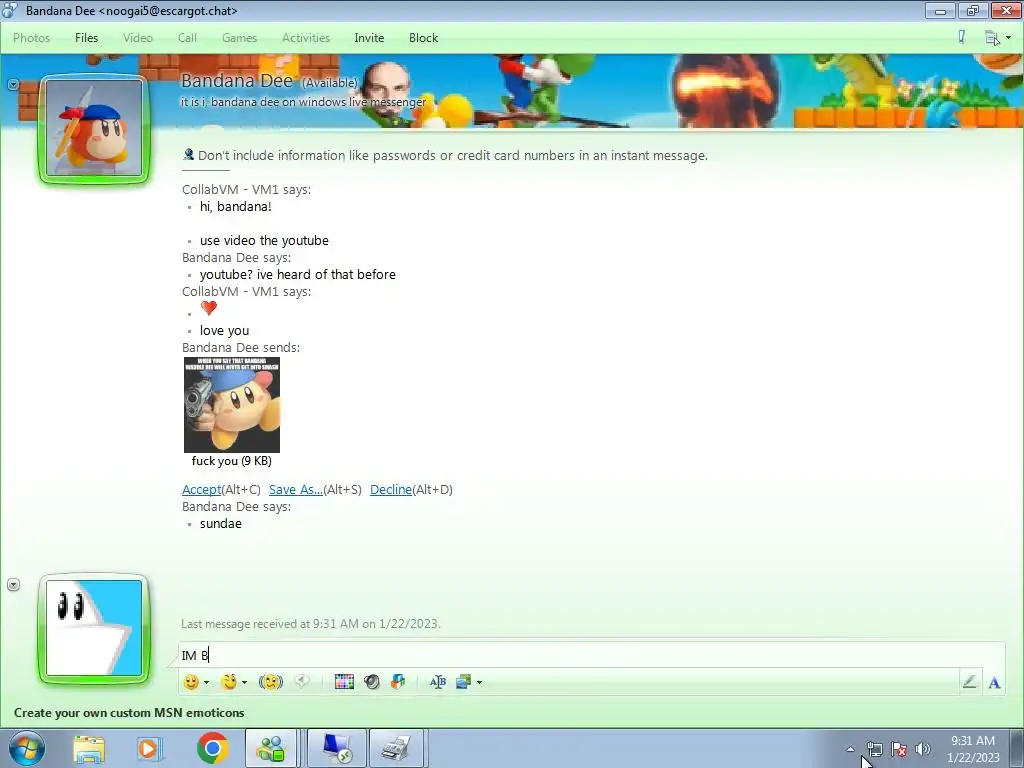The width and height of the screenshot is (1024, 768).
Task: Collapse the contact's display picture panel
Action: (x=13, y=84)
